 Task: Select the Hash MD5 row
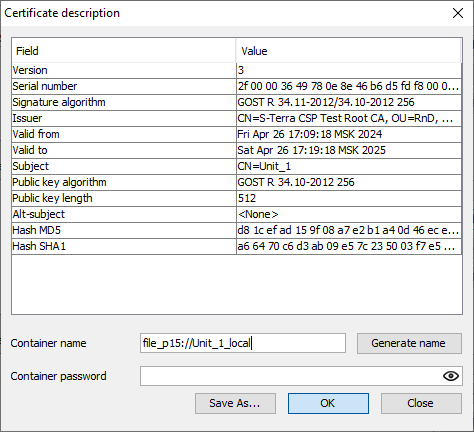pos(237,230)
